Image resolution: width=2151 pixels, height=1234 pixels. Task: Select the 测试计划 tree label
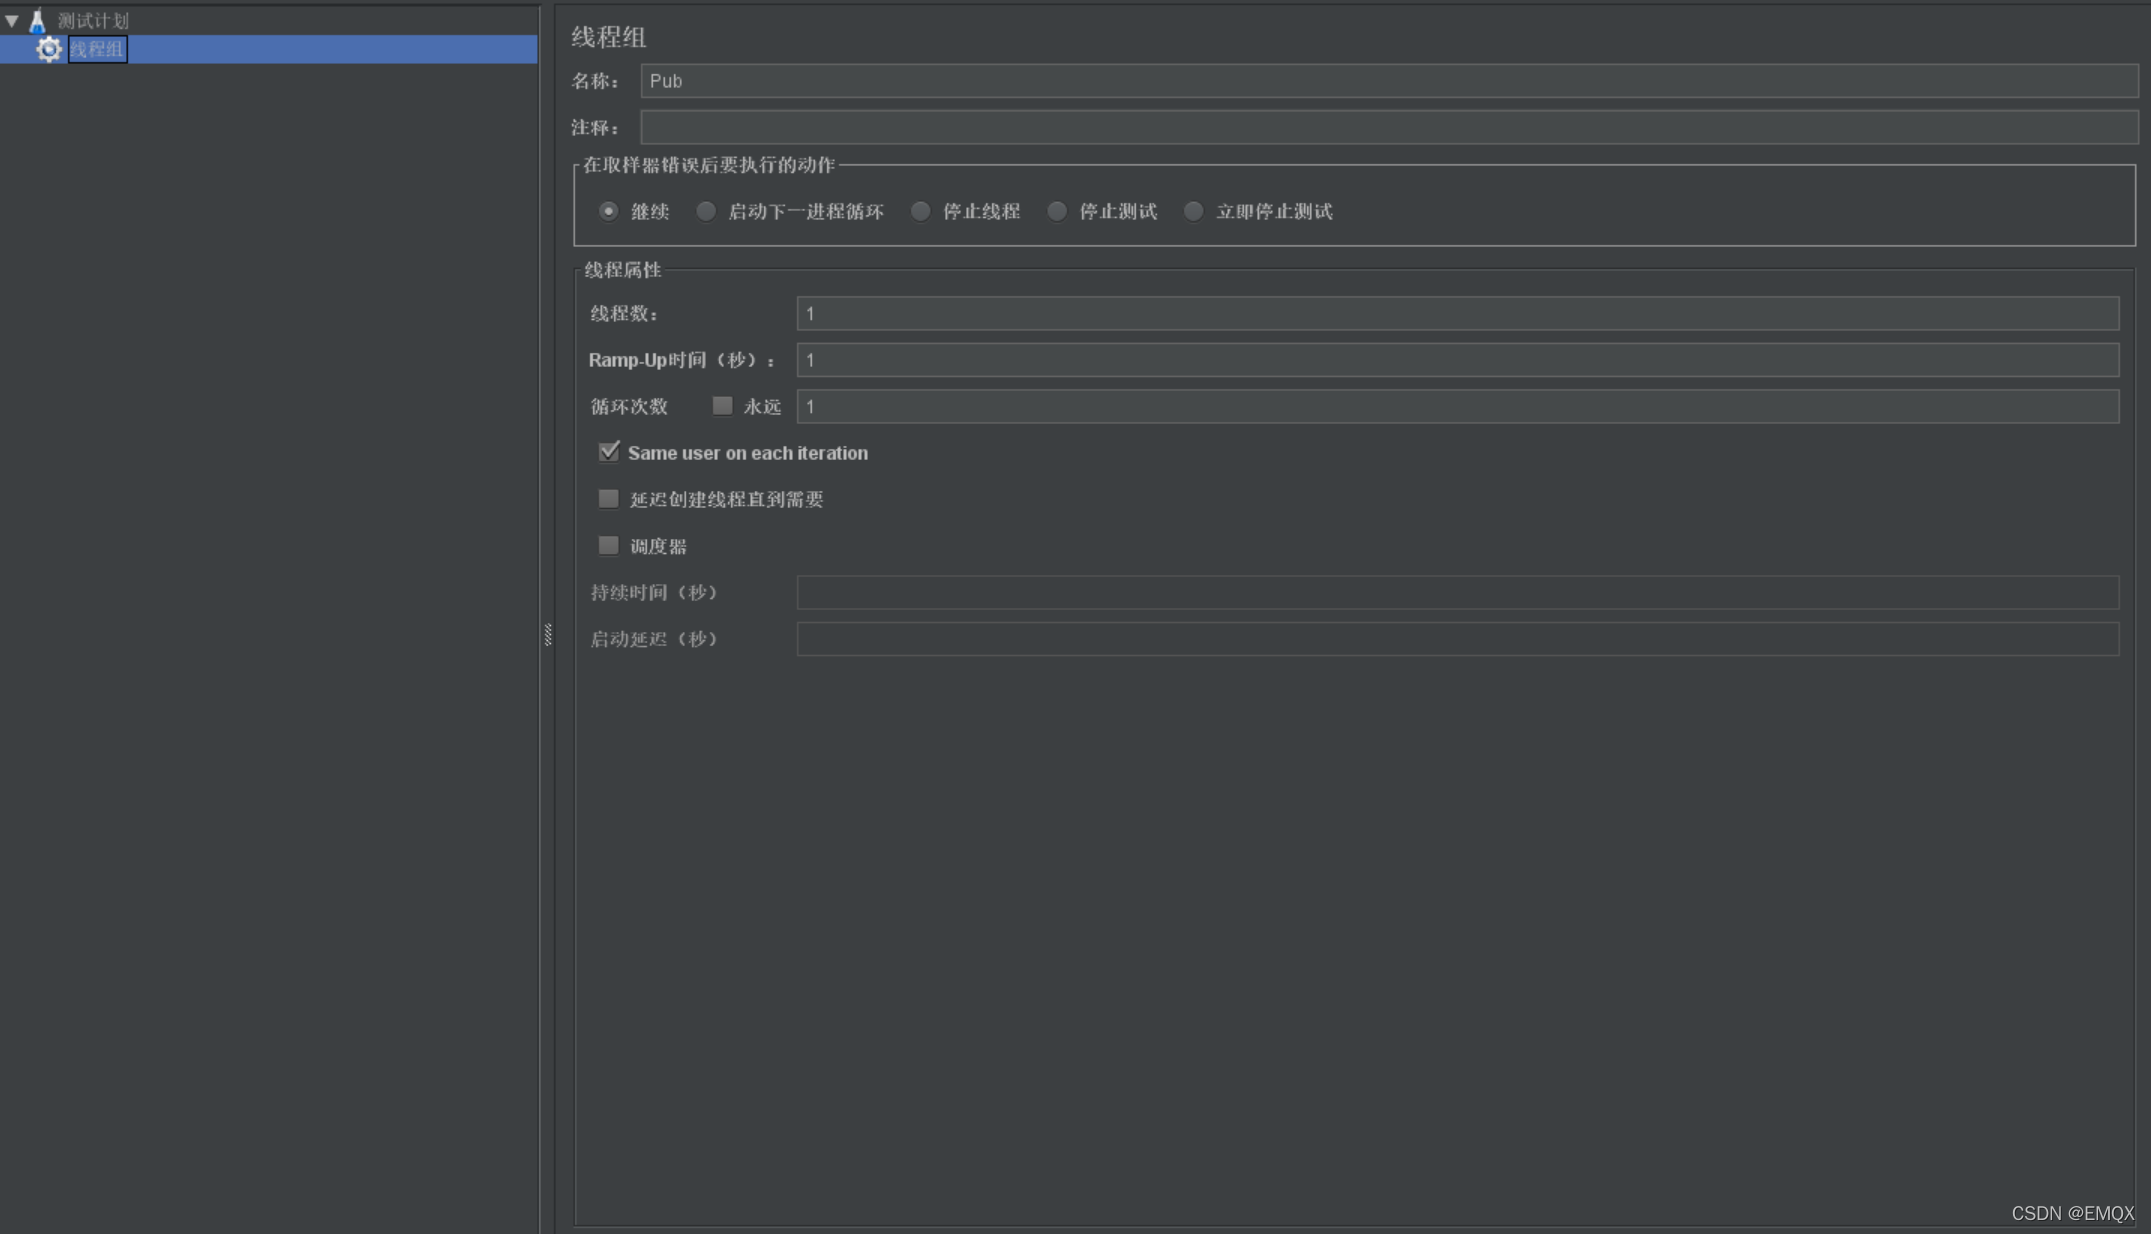93,20
